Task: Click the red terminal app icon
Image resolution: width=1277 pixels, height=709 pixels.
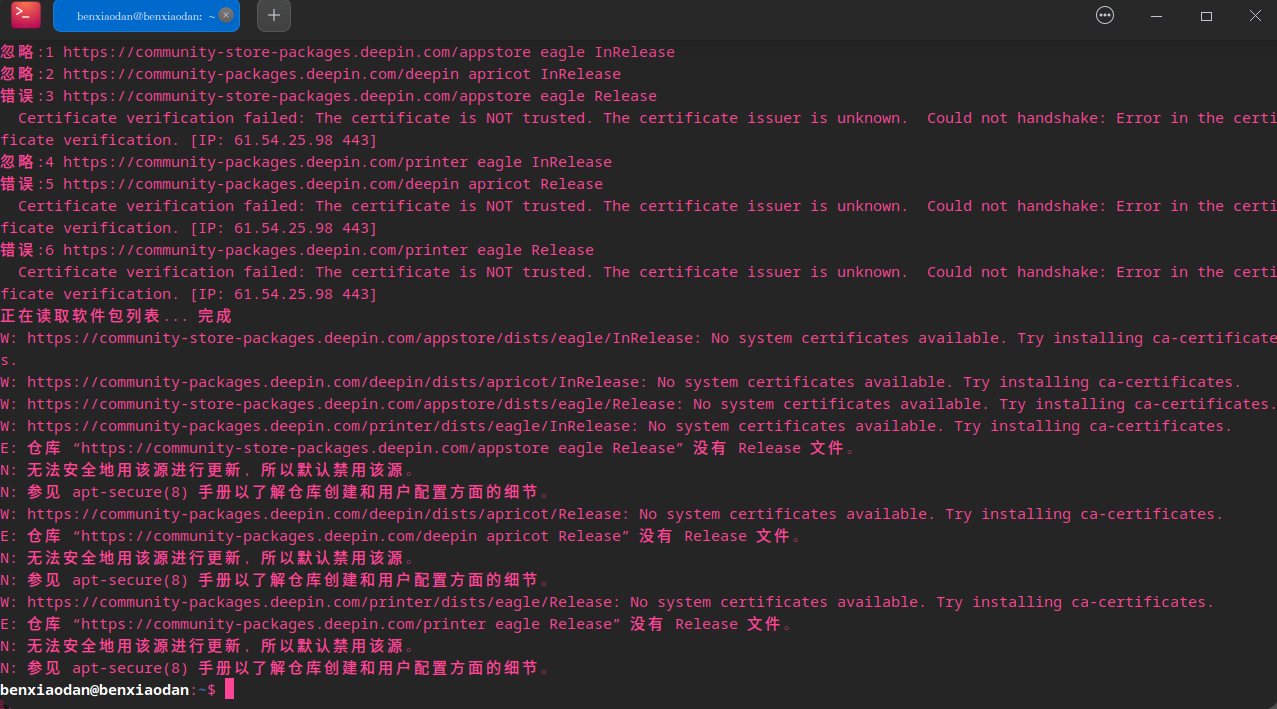Action: click(x=26, y=15)
